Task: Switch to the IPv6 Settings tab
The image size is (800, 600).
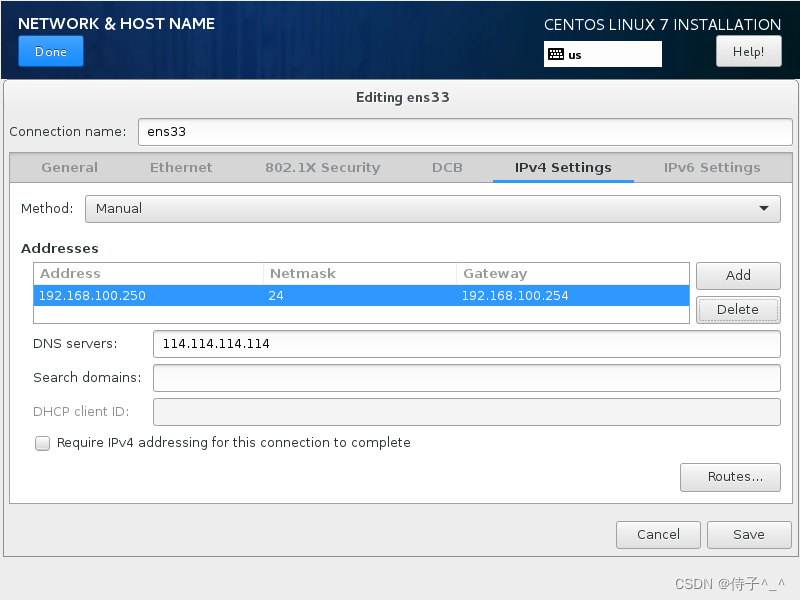Action: coord(712,167)
